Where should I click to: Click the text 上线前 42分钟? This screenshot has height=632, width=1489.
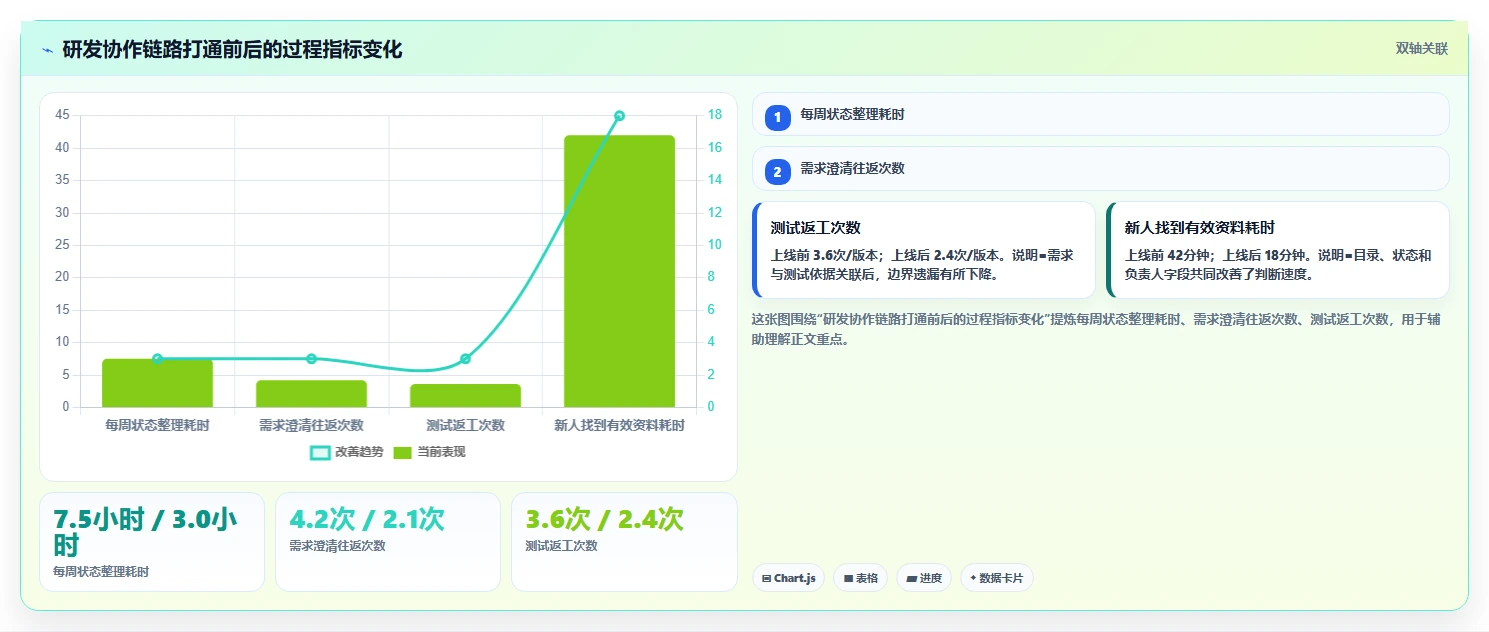[1165, 255]
